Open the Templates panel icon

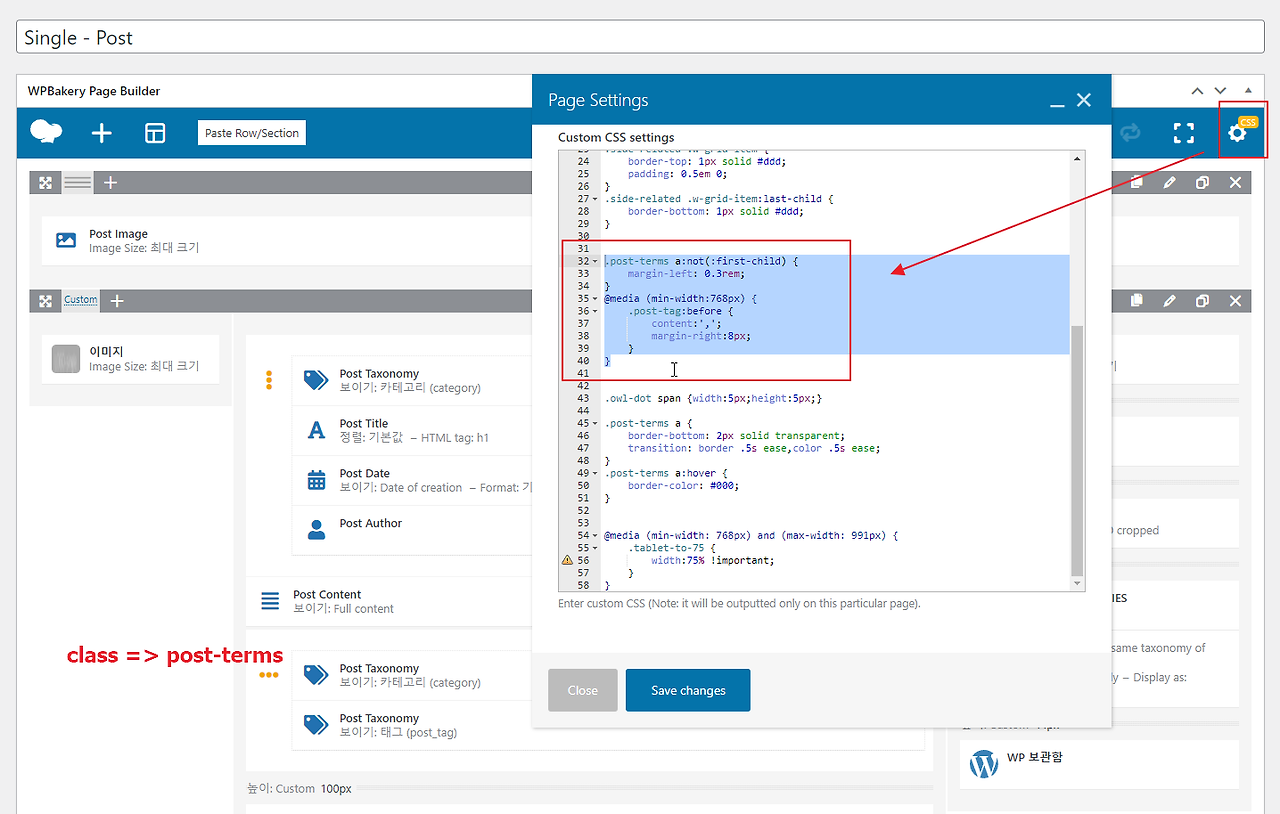[x=155, y=133]
